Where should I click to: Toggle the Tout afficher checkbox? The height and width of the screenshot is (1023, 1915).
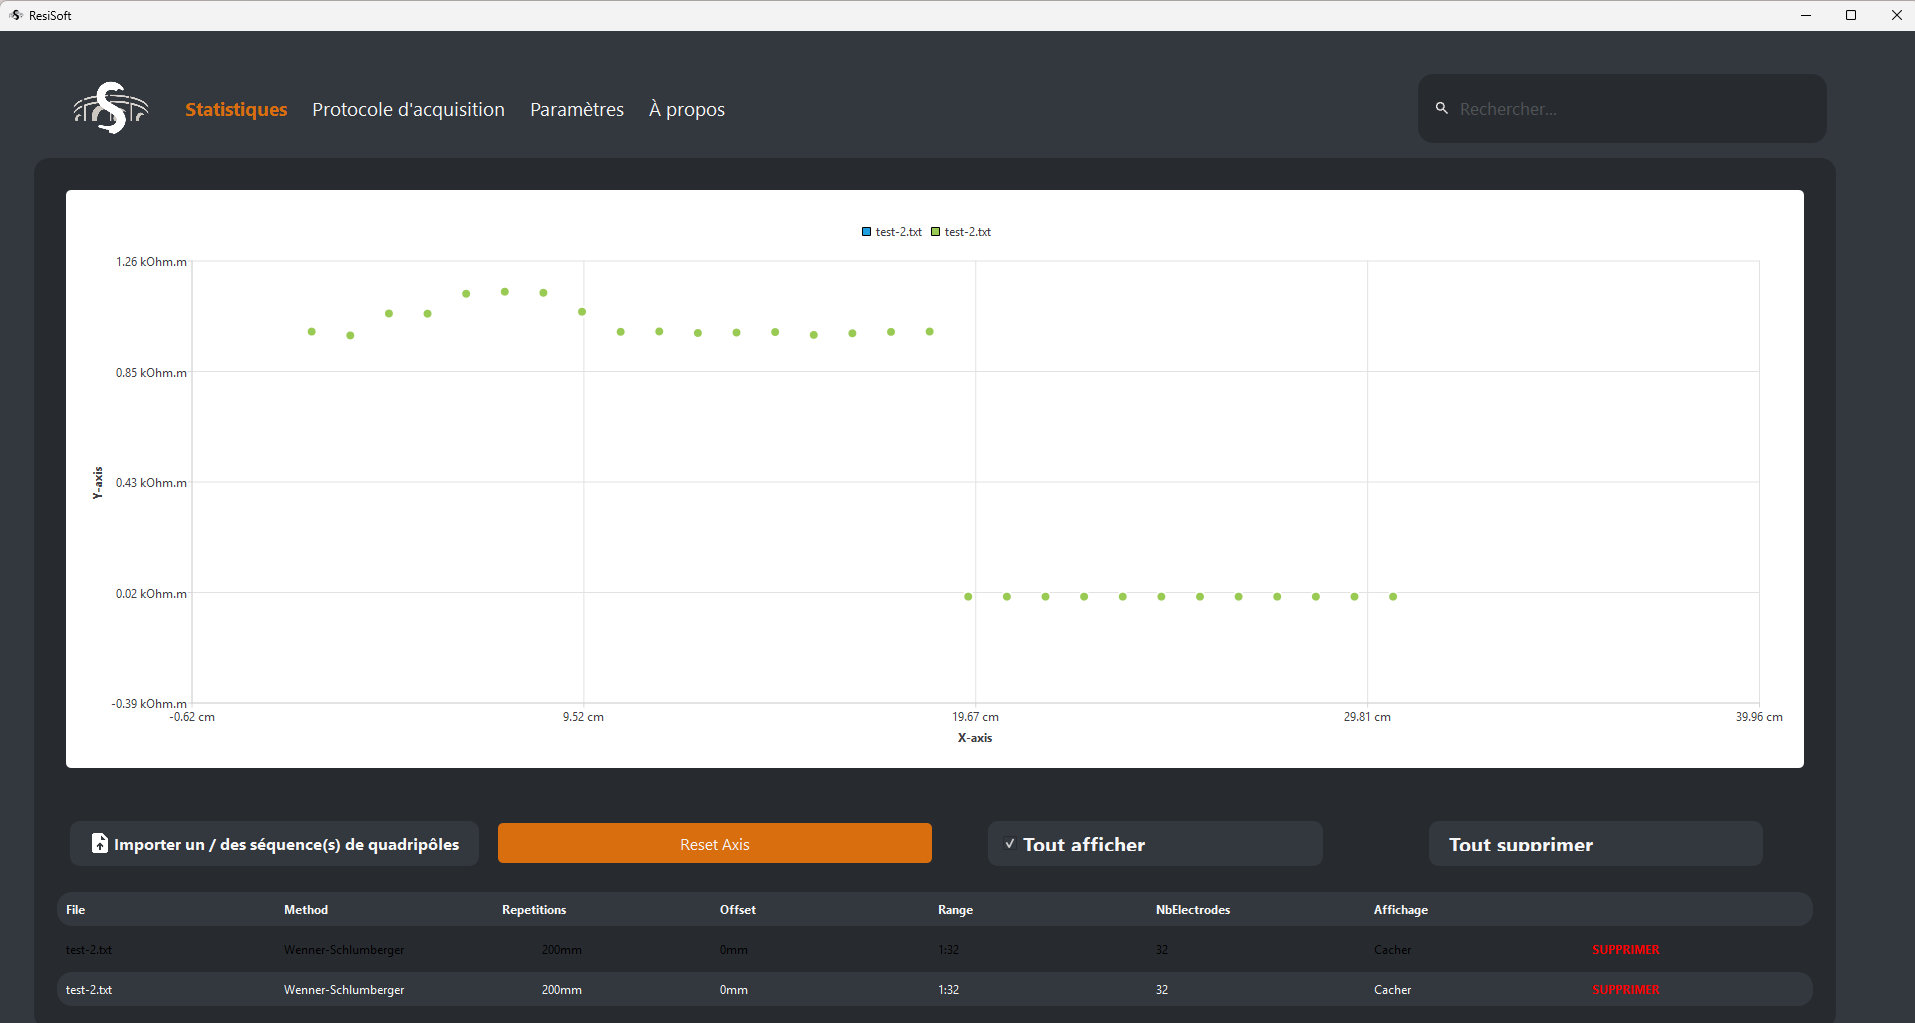pyautogui.click(x=1009, y=844)
